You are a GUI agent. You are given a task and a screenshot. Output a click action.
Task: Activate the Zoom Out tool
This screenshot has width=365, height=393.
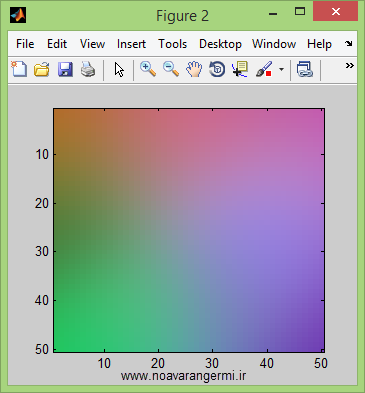[x=171, y=69]
